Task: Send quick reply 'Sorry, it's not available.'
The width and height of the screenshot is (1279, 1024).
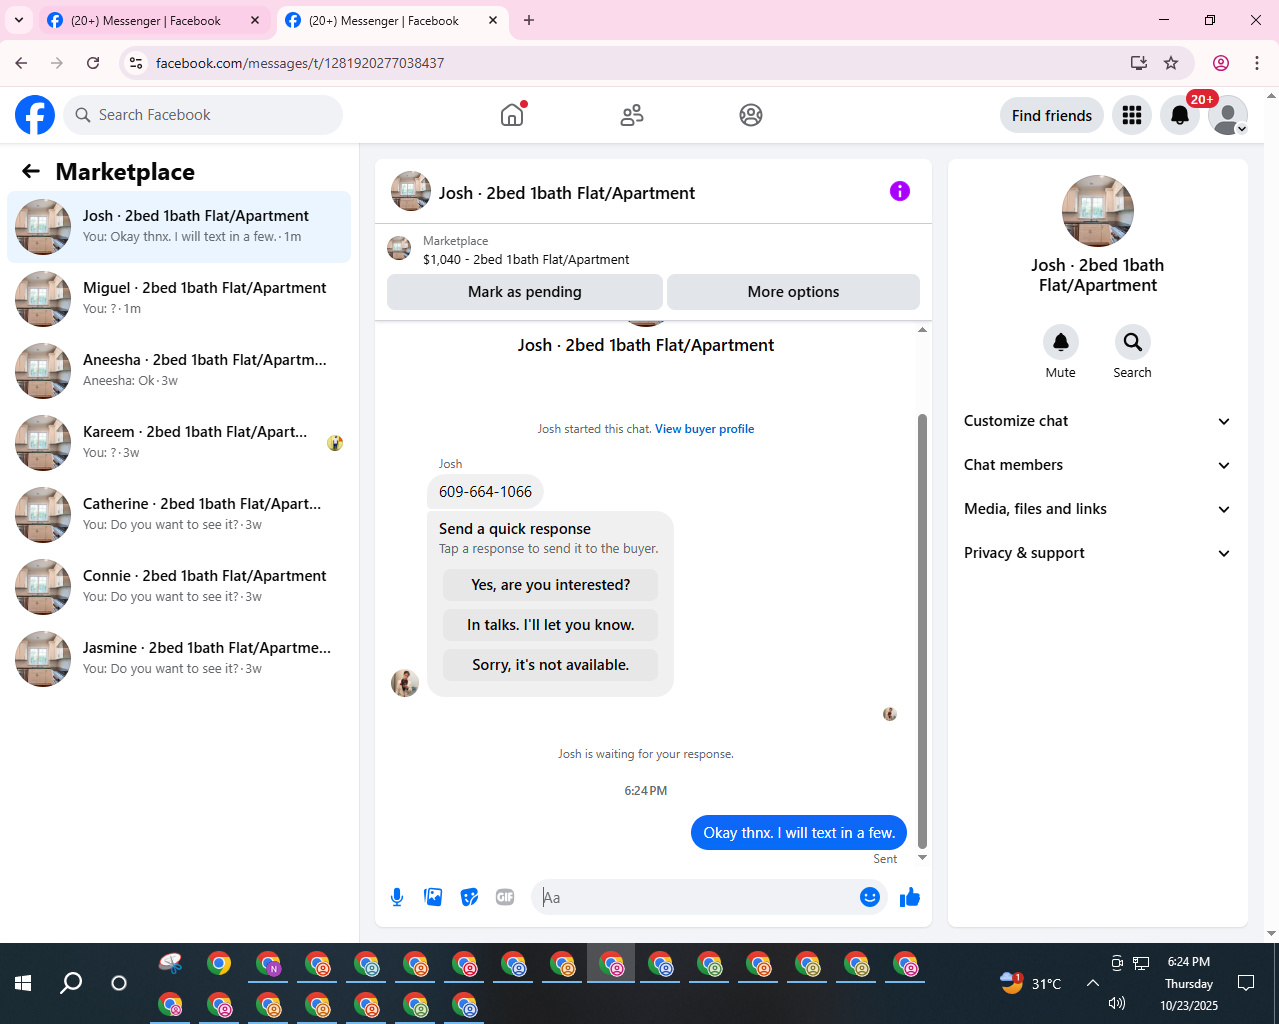Action: click(551, 665)
